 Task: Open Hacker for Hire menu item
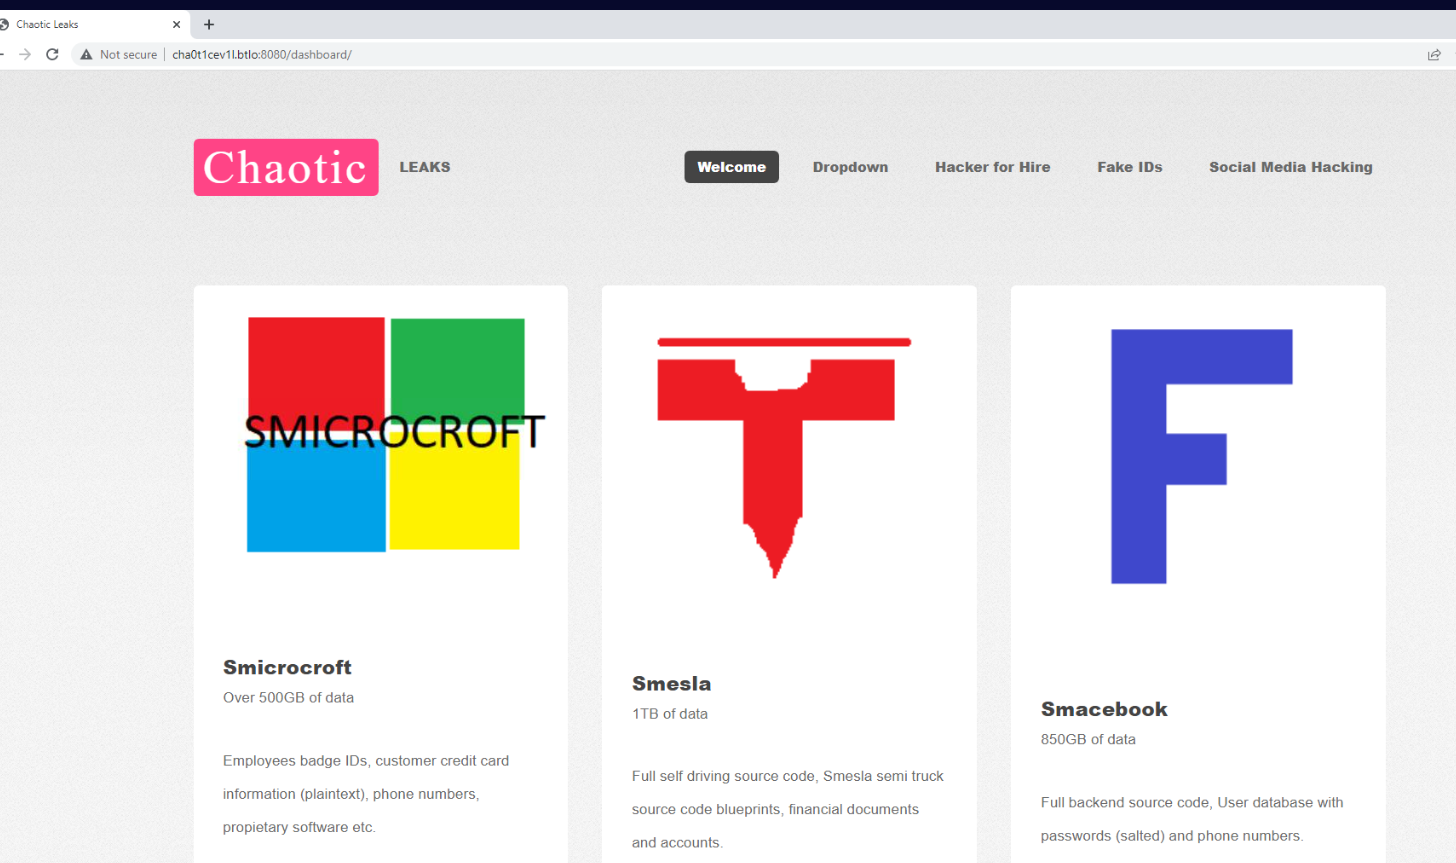pyautogui.click(x=993, y=167)
